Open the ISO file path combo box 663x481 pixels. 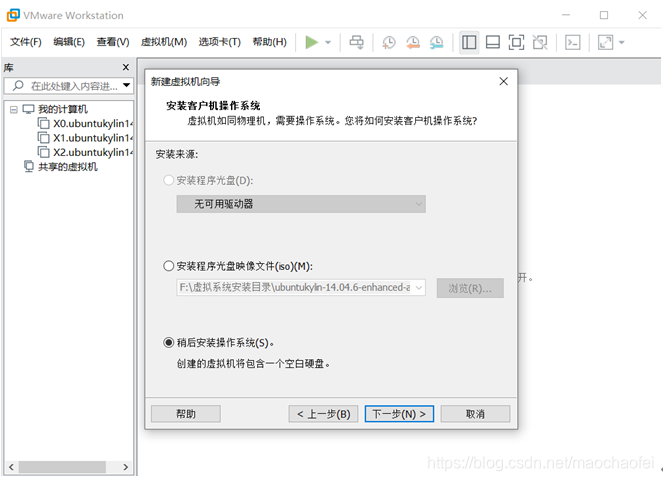pyautogui.click(x=301, y=287)
